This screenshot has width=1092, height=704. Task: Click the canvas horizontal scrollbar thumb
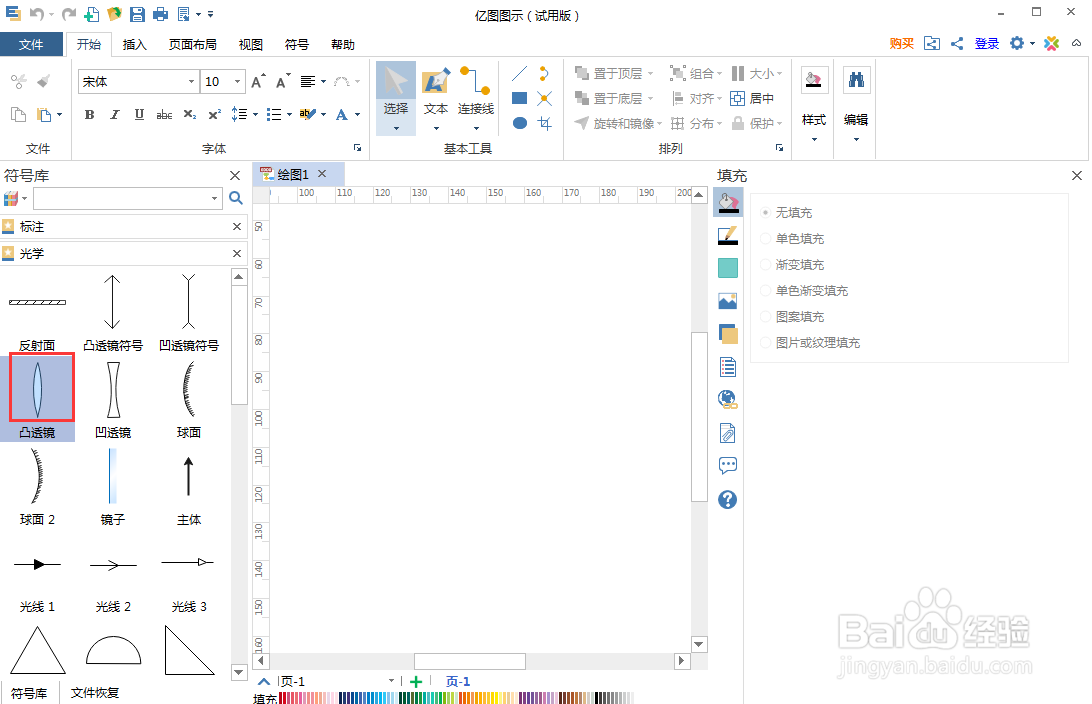pyautogui.click(x=469, y=661)
